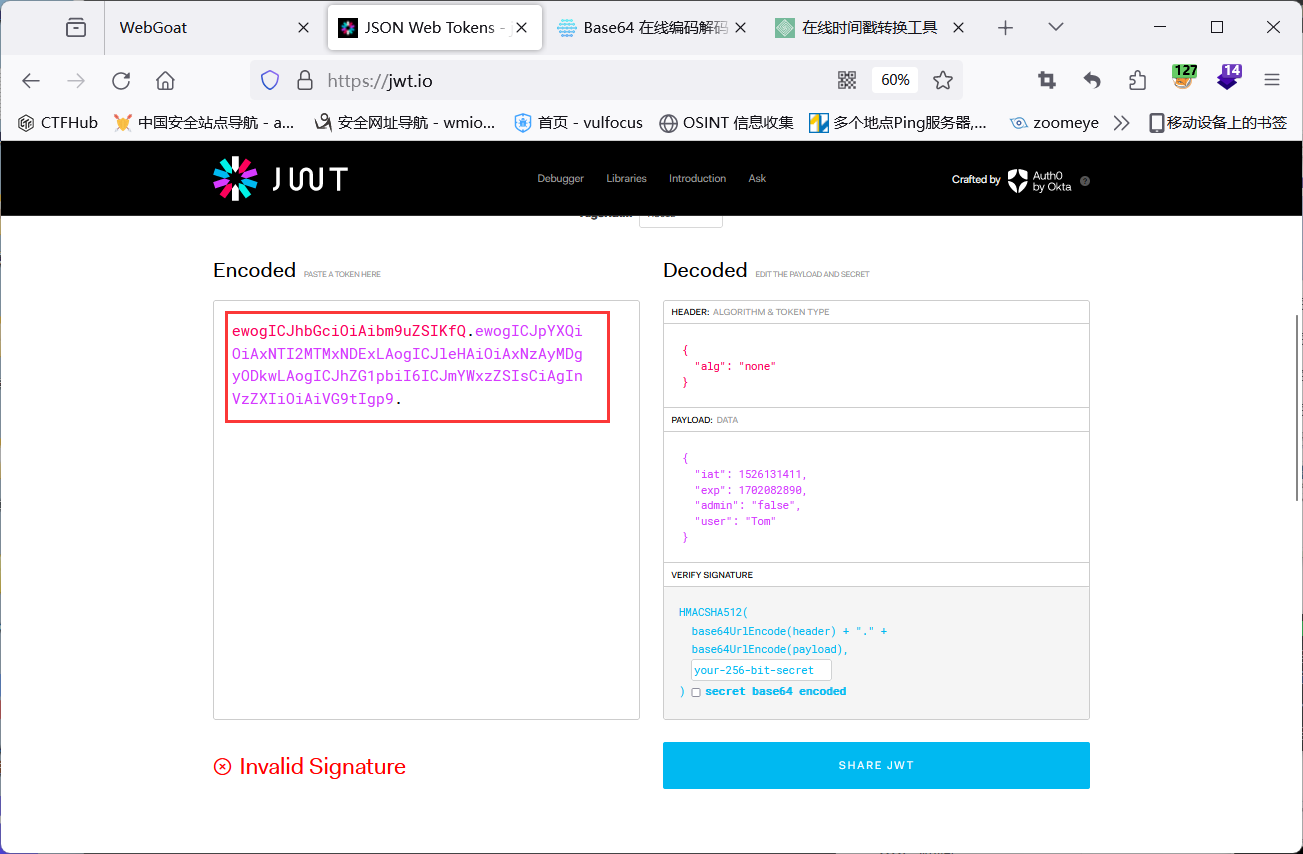Open the Firefox application menu
The height and width of the screenshot is (854, 1303).
(x=1272, y=81)
